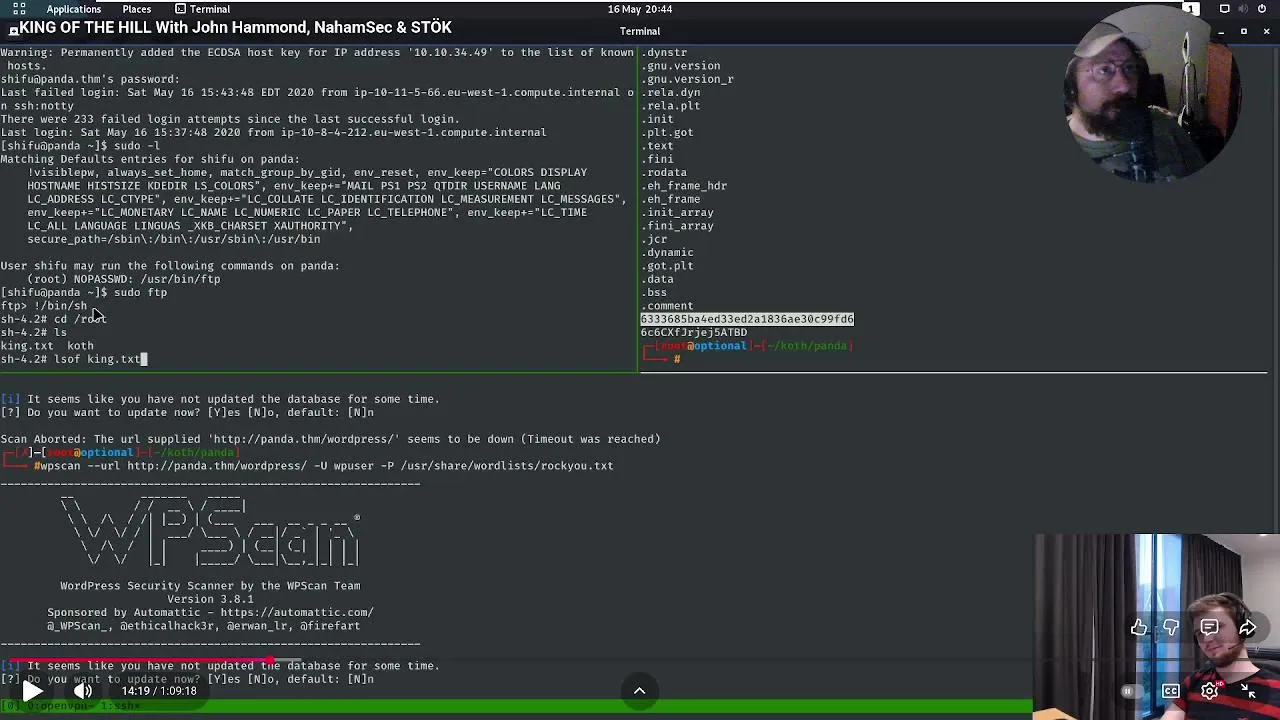The image size is (1280, 720).
Task: Like the video with thumbs up
Action: [x=1139, y=627]
